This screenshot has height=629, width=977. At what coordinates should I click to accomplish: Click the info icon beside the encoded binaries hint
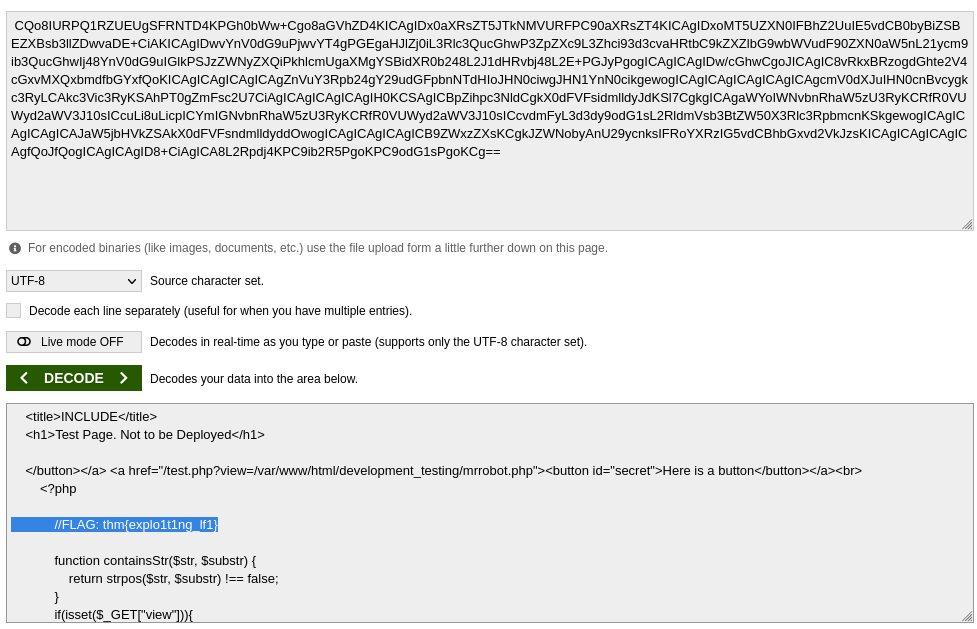pyautogui.click(x=15, y=248)
